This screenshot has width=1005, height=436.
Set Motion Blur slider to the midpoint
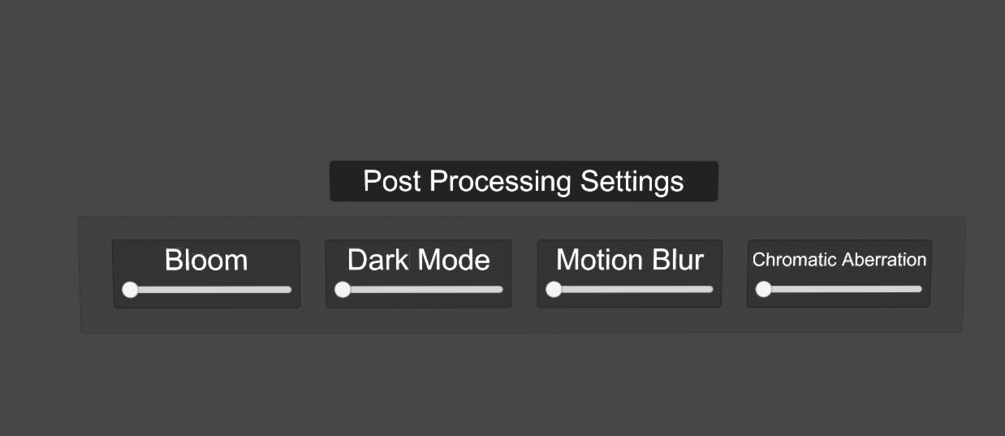click(633, 290)
